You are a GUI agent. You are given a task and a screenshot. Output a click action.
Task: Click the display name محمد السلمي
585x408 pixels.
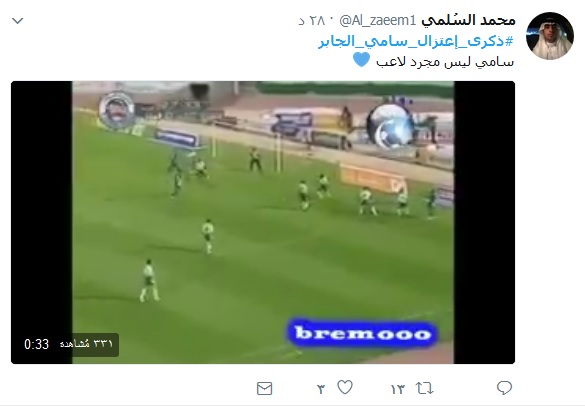tap(468, 20)
